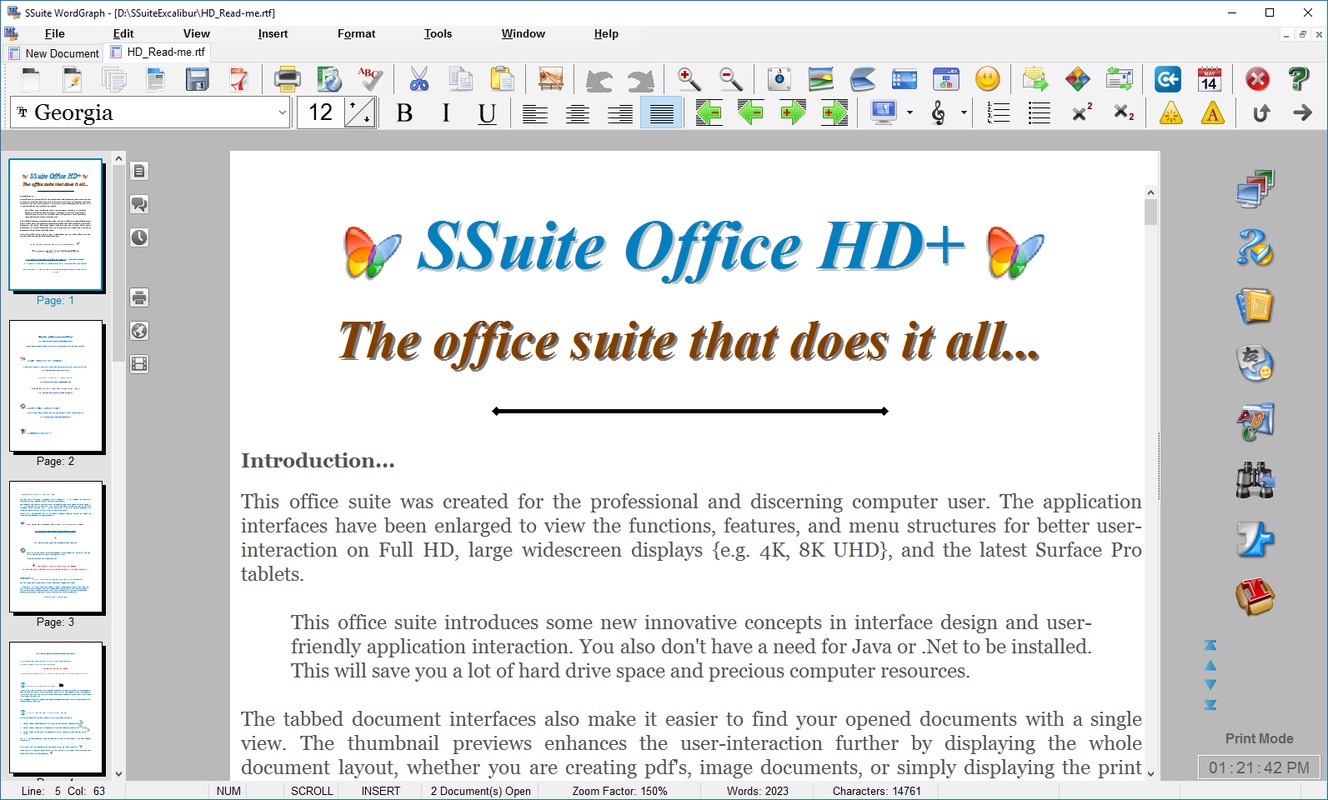Image resolution: width=1328 pixels, height=800 pixels.
Task: Open the Insert menu
Action: tap(273, 34)
